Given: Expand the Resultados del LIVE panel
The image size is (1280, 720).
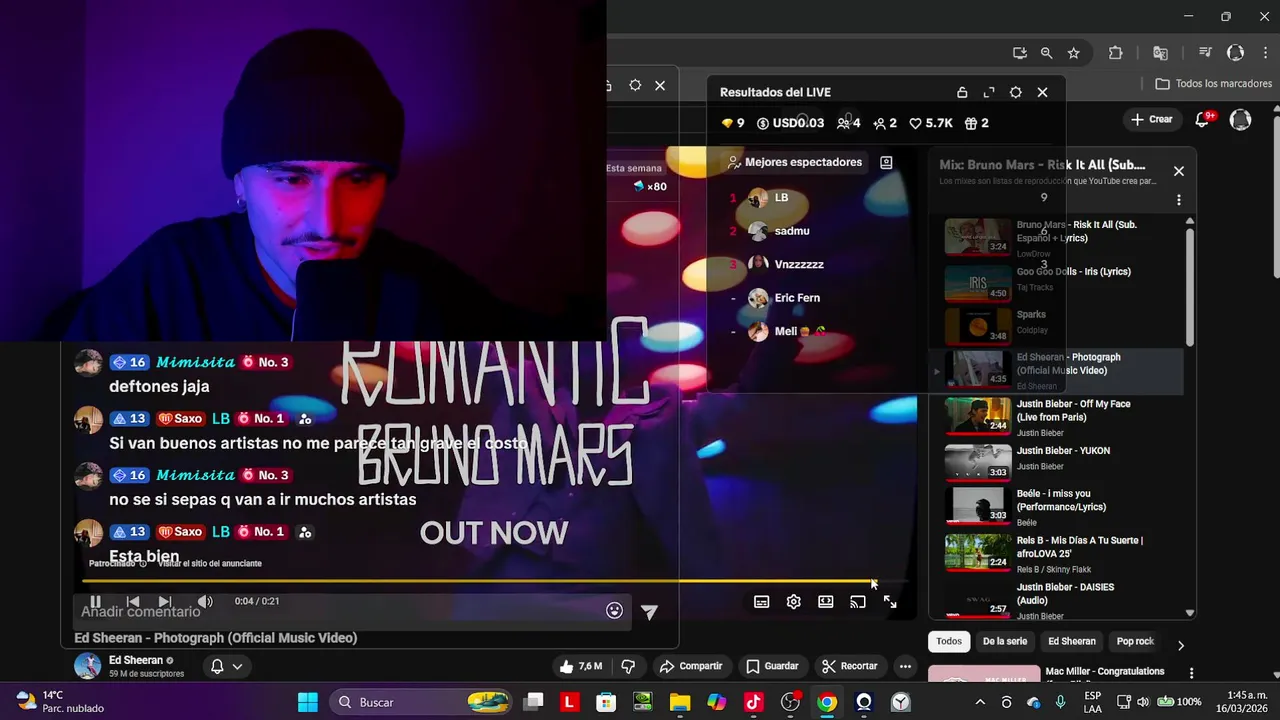Looking at the screenshot, I should click(x=989, y=92).
